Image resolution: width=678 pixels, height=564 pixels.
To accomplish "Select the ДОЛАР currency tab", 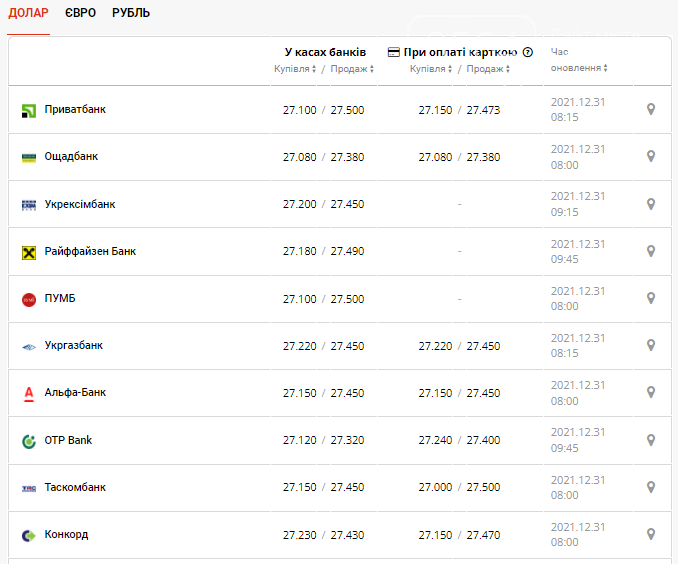I will [28, 13].
